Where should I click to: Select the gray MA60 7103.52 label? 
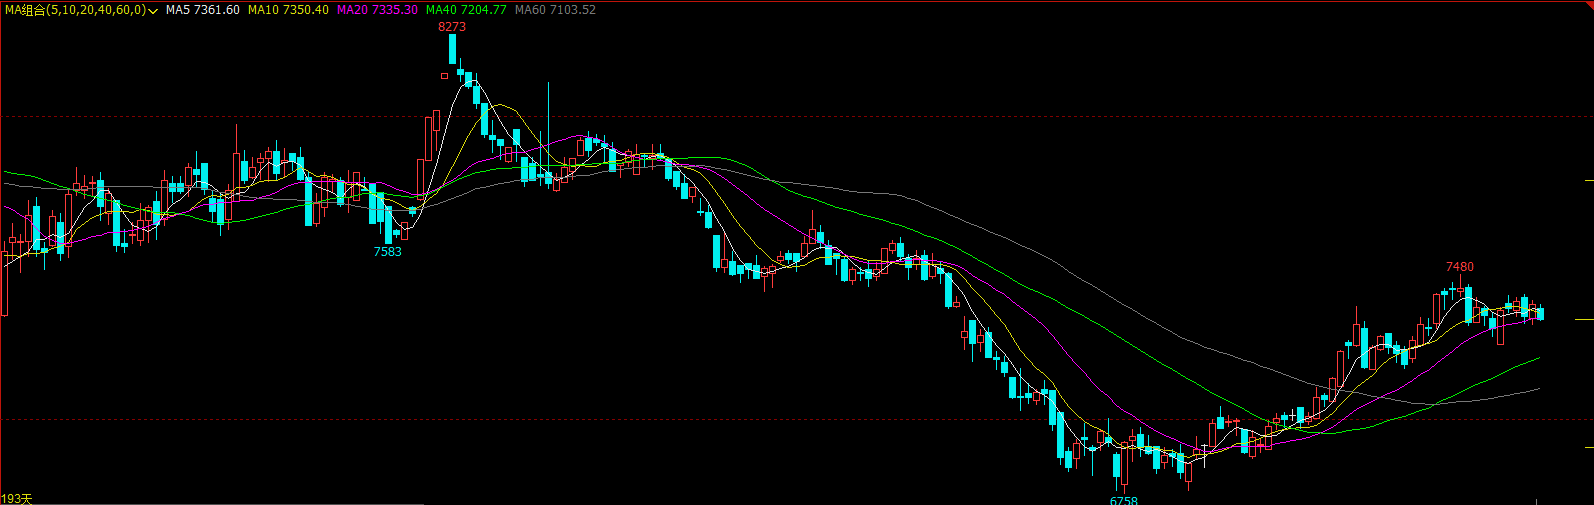[555, 10]
